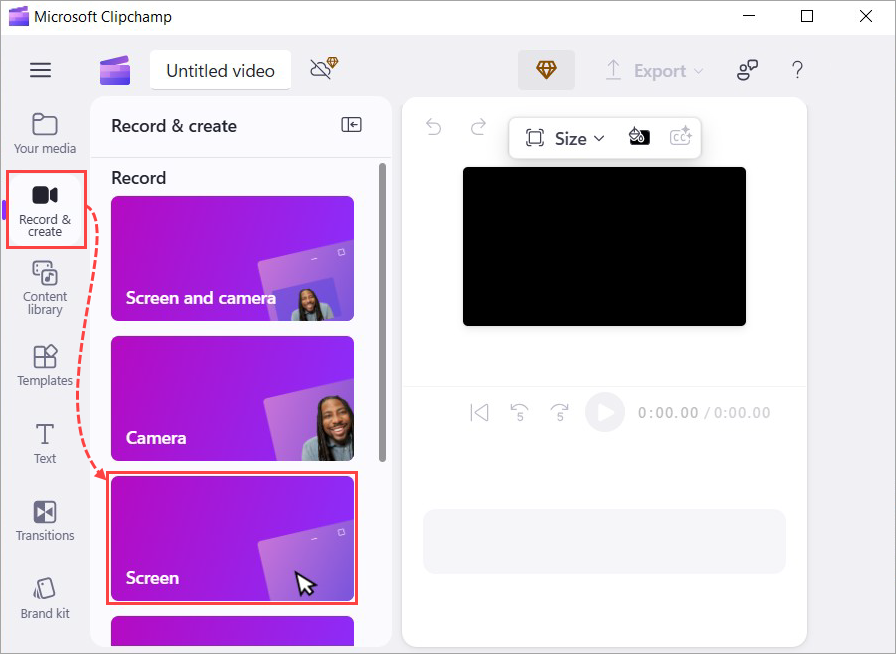
Task: Open help using the question mark icon
Action: point(797,70)
